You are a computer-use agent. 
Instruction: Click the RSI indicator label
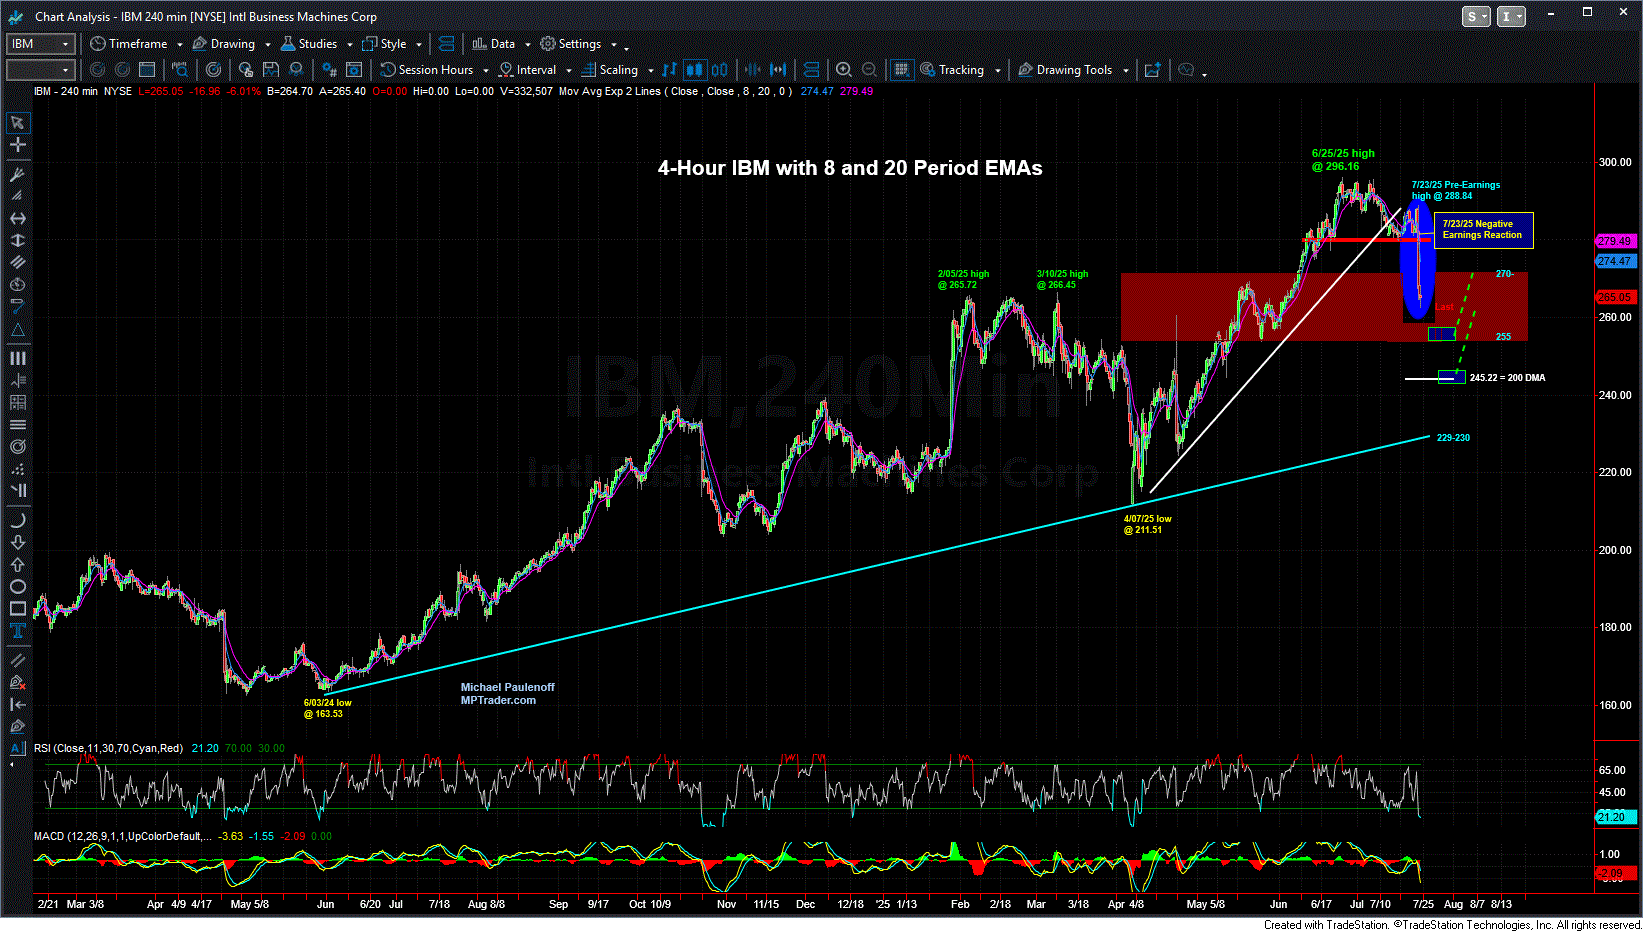tap(109, 748)
